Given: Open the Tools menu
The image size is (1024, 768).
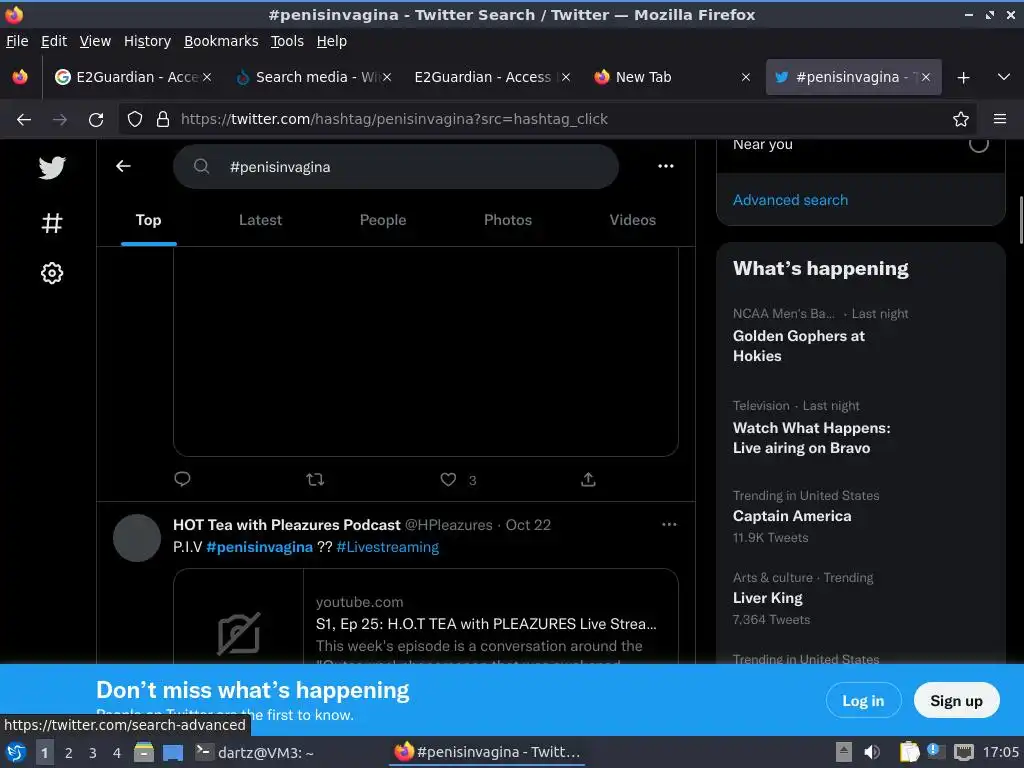Looking at the screenshot, I should tap(287, 41).
